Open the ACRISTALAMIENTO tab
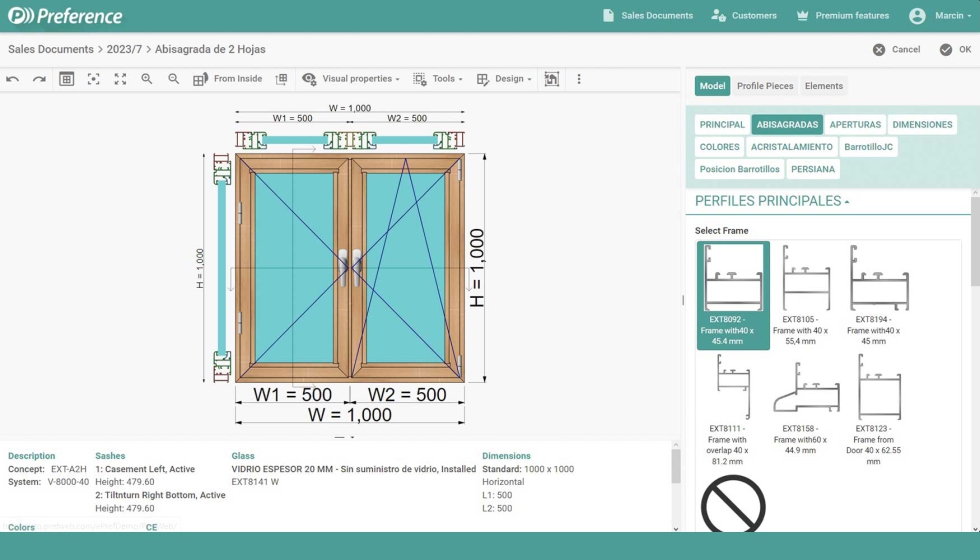Image resolution: width=980 pixels, height=560 pixels. pos(792,147)
